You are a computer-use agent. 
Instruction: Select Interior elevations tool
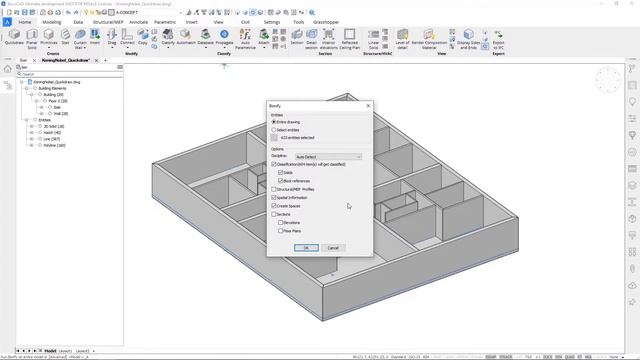click(x=329, y=39)
